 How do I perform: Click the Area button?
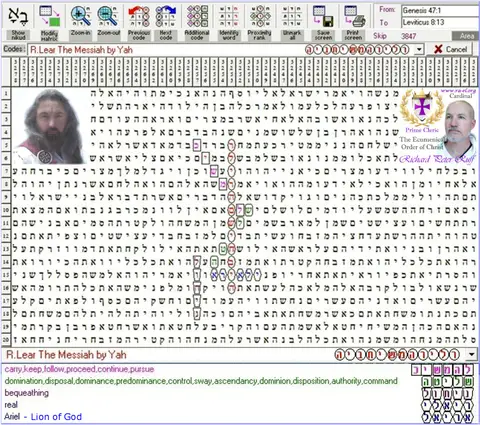pyautogui.click(x=466, y=36)
